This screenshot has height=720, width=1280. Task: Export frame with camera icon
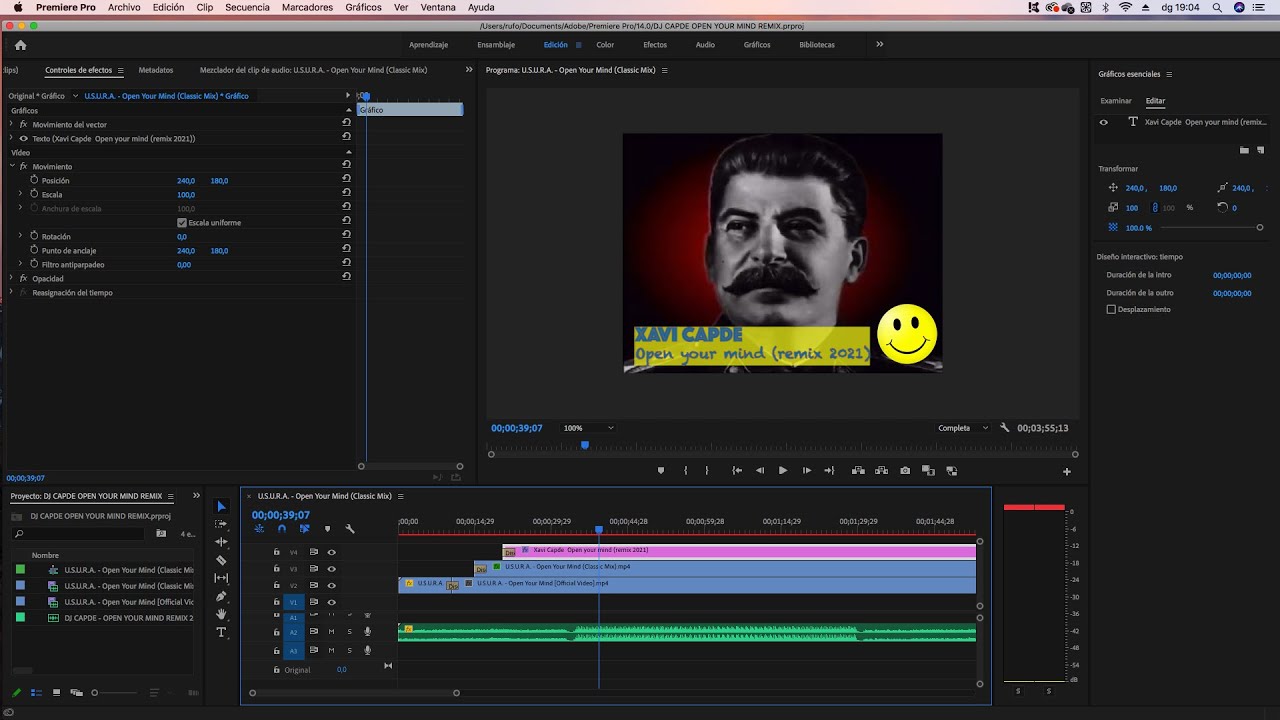point(905,470)
